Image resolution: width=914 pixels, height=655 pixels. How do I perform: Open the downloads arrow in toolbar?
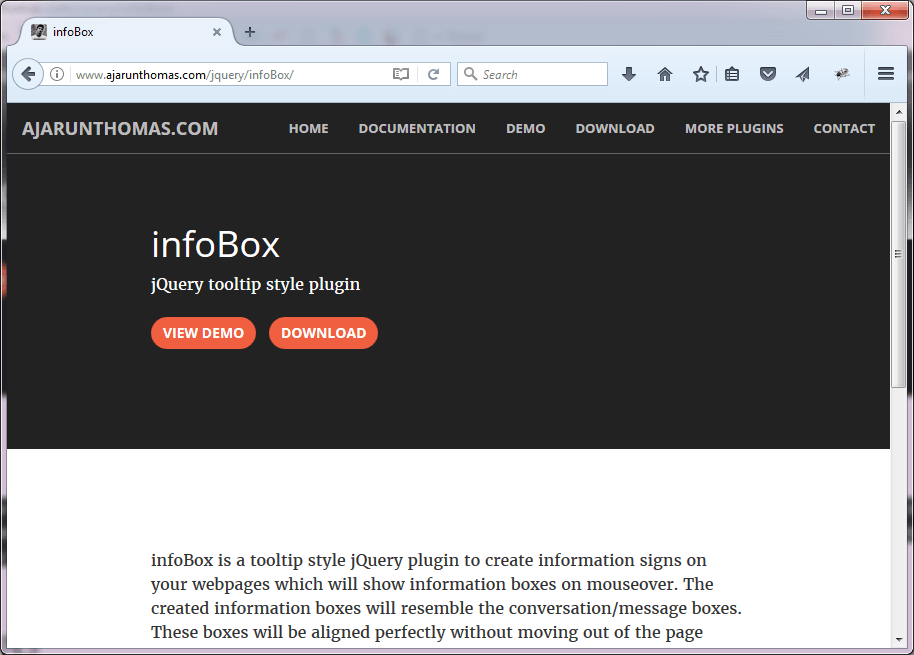(x=628, y=74)
